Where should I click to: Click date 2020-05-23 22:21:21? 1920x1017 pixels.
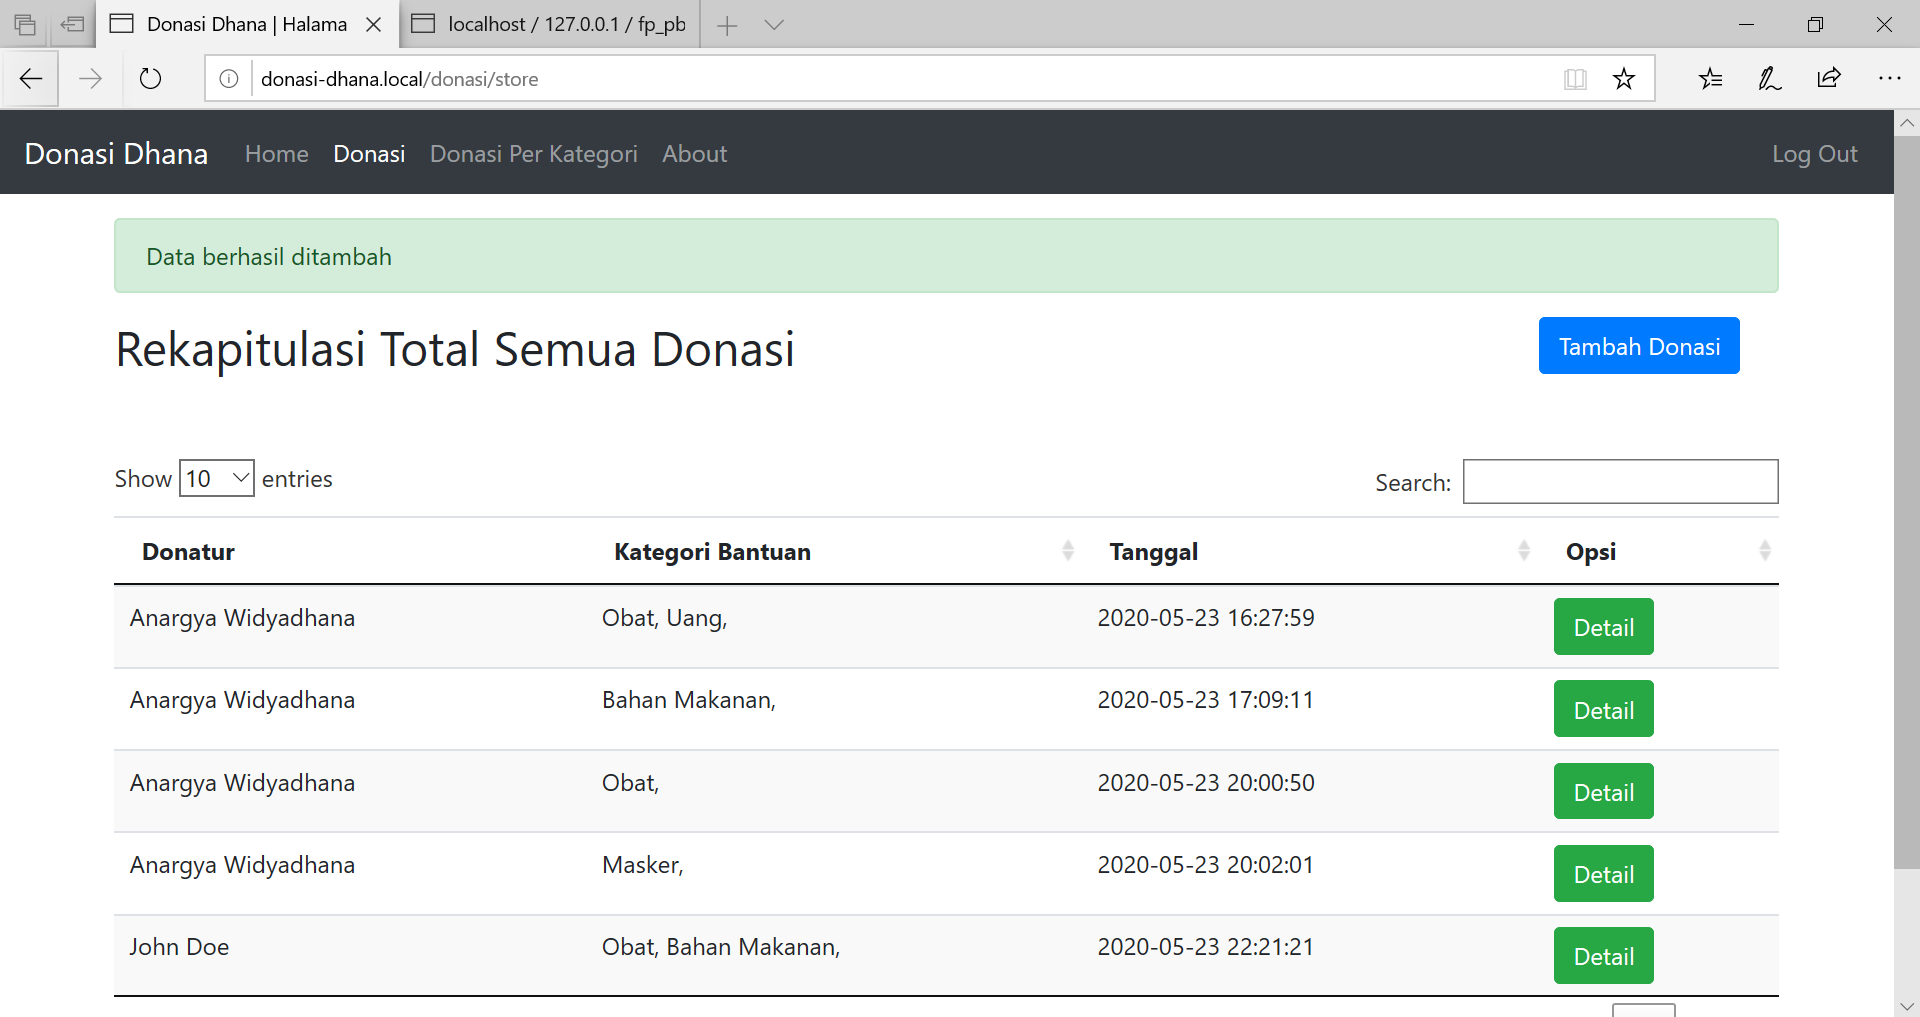pos(1206,947)
